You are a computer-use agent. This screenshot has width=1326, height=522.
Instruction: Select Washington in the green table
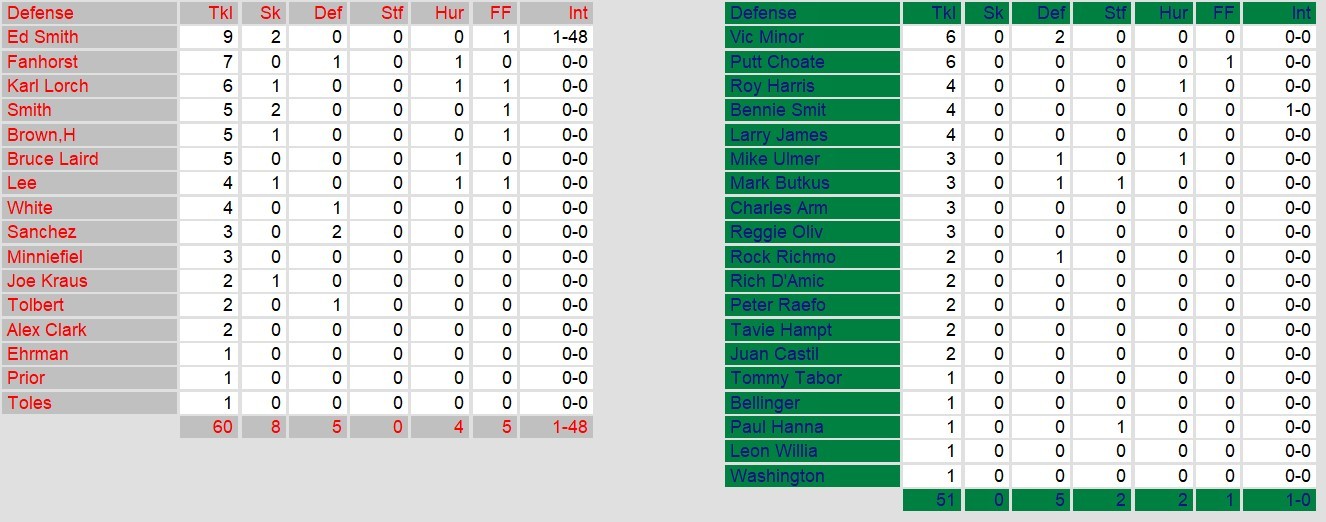(x=777, y=476)
